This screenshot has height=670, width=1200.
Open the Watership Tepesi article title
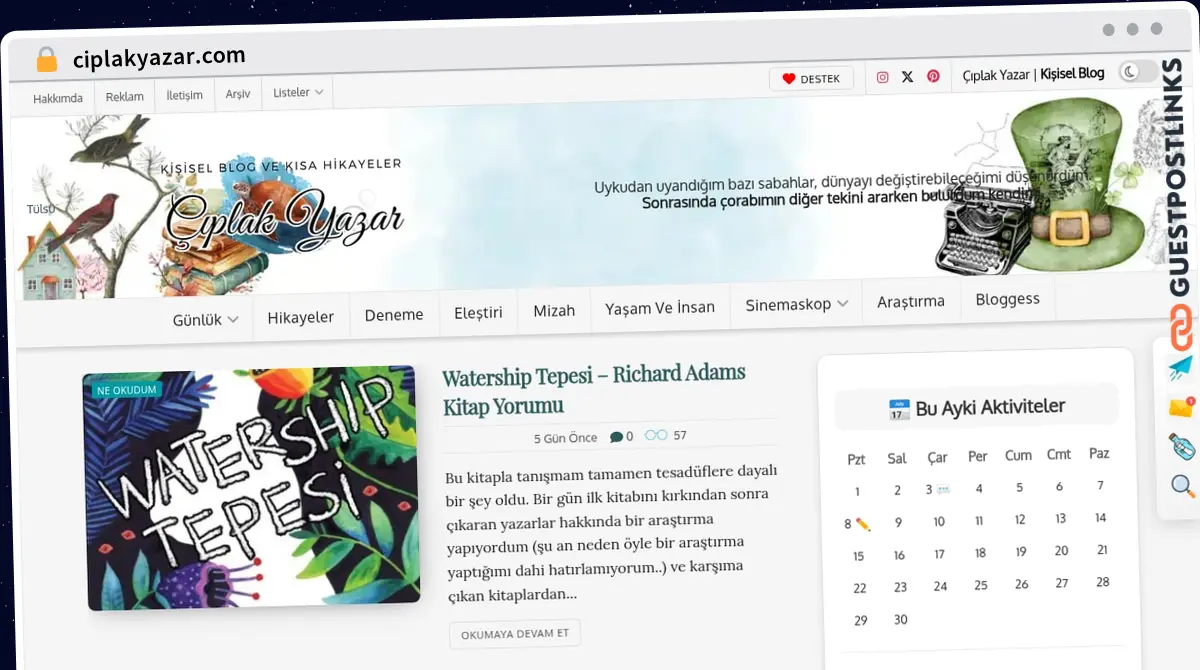pyautogui.click(x=594, y=389)
